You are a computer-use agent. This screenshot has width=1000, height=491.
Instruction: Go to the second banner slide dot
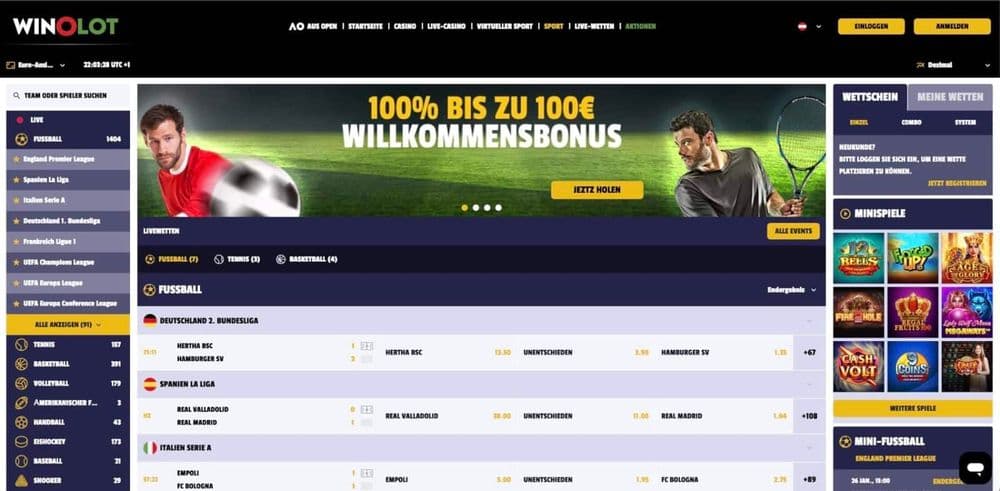click(x=476, y=208)
